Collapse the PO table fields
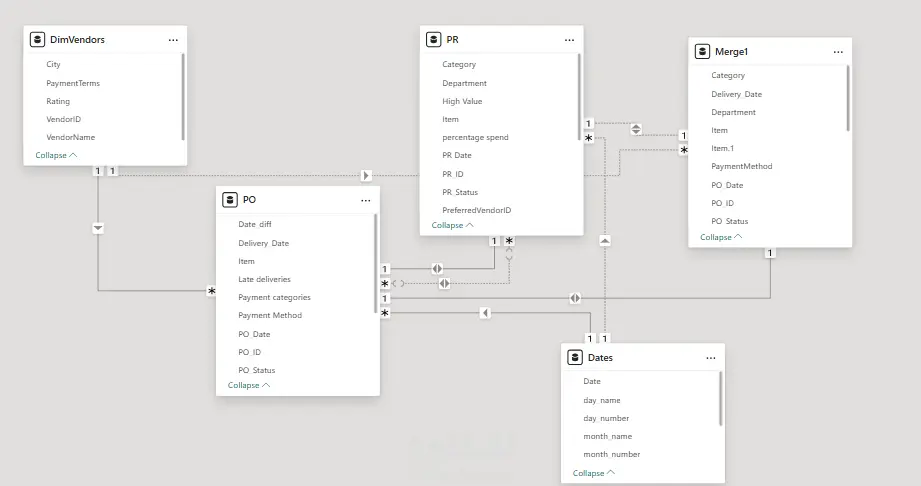921x486 pixels. (248, 385)
